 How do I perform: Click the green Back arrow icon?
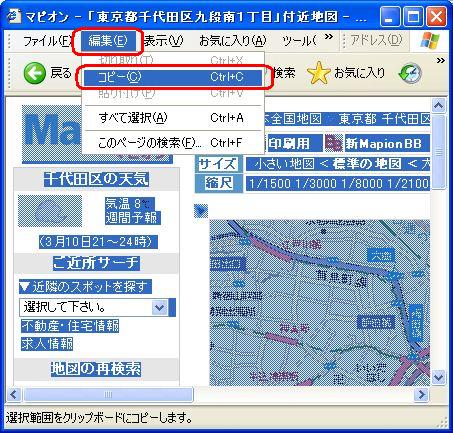click(x=34, y=73)
